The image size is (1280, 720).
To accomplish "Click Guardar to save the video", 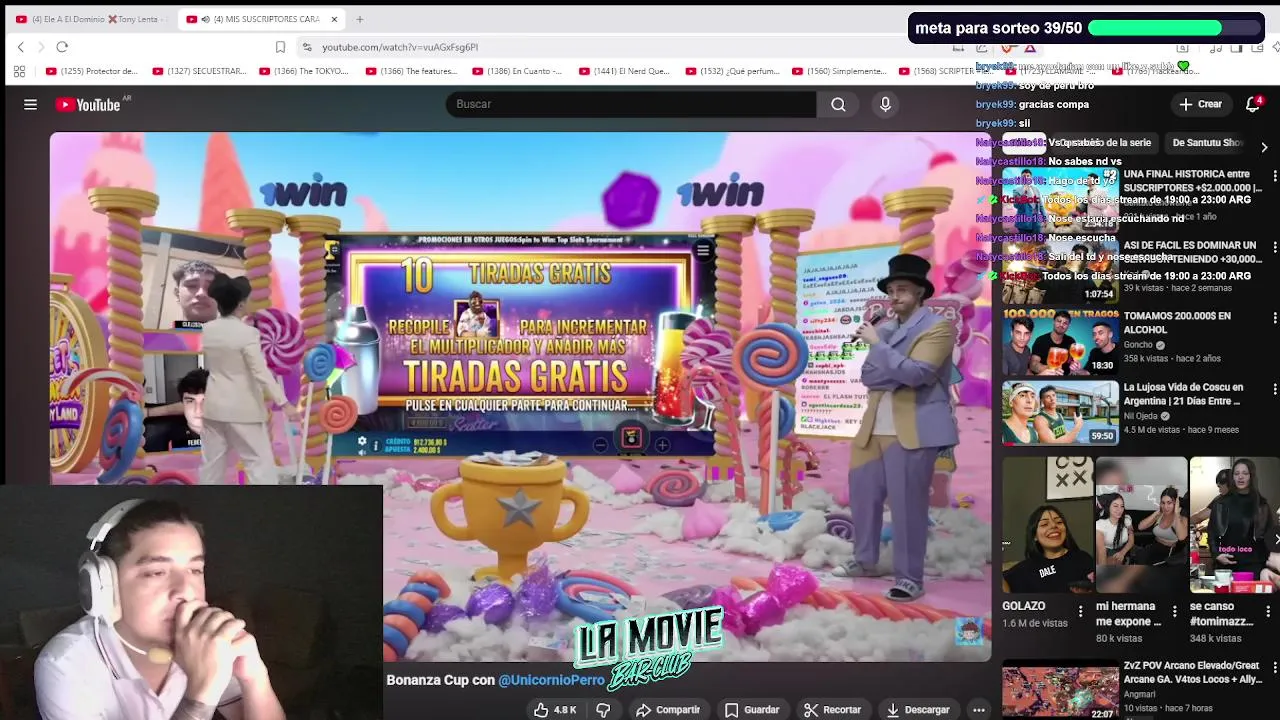I will tap(752, 709).
